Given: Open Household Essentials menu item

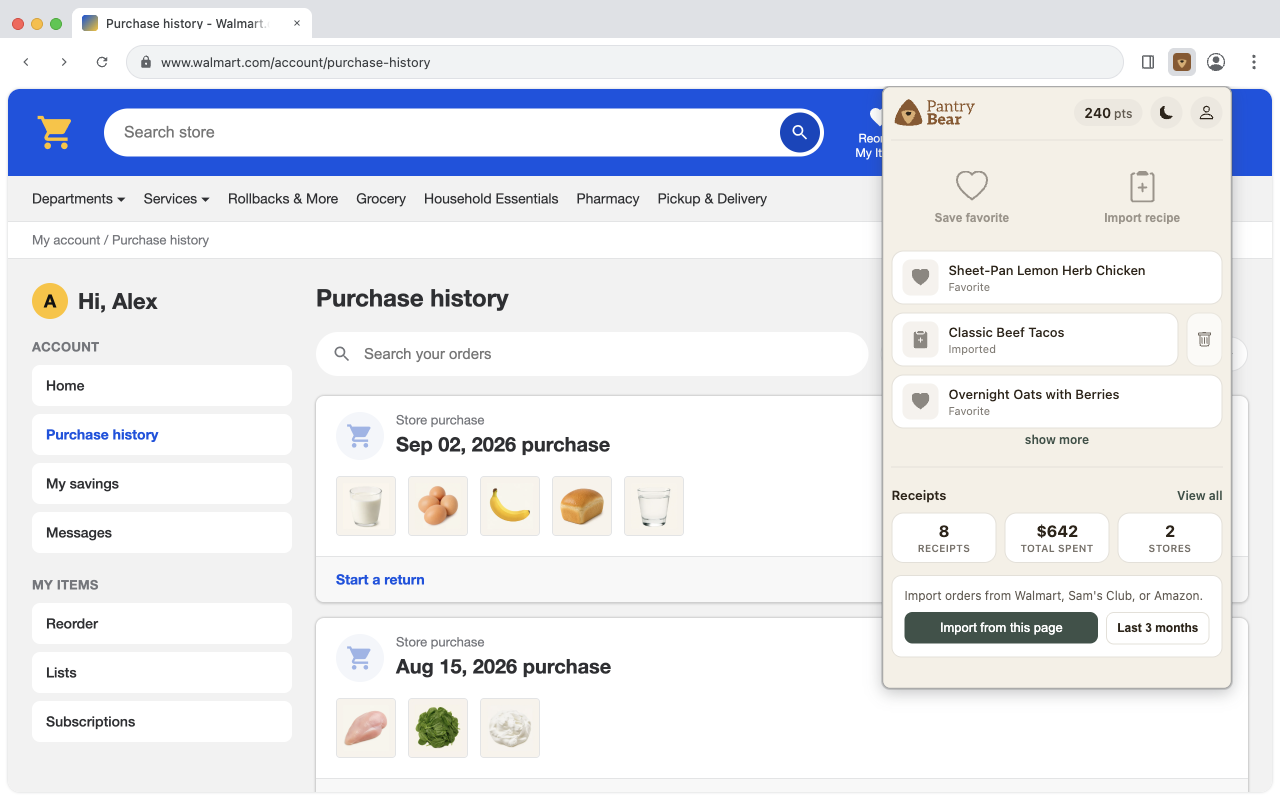Looking at the screenshot, I should (x=491, y=199).
